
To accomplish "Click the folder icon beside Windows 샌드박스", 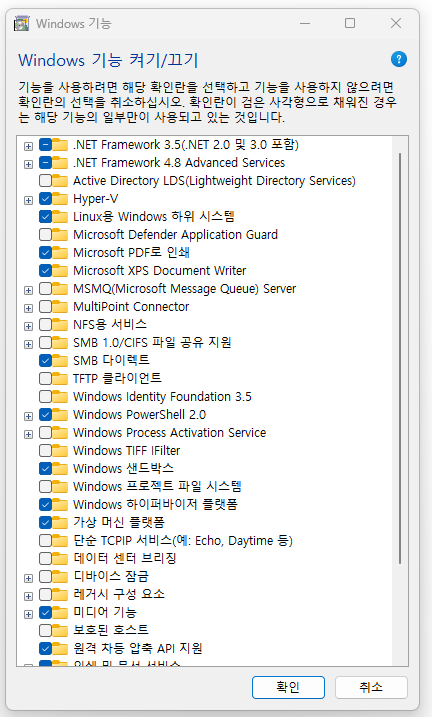I will (60, 469).
